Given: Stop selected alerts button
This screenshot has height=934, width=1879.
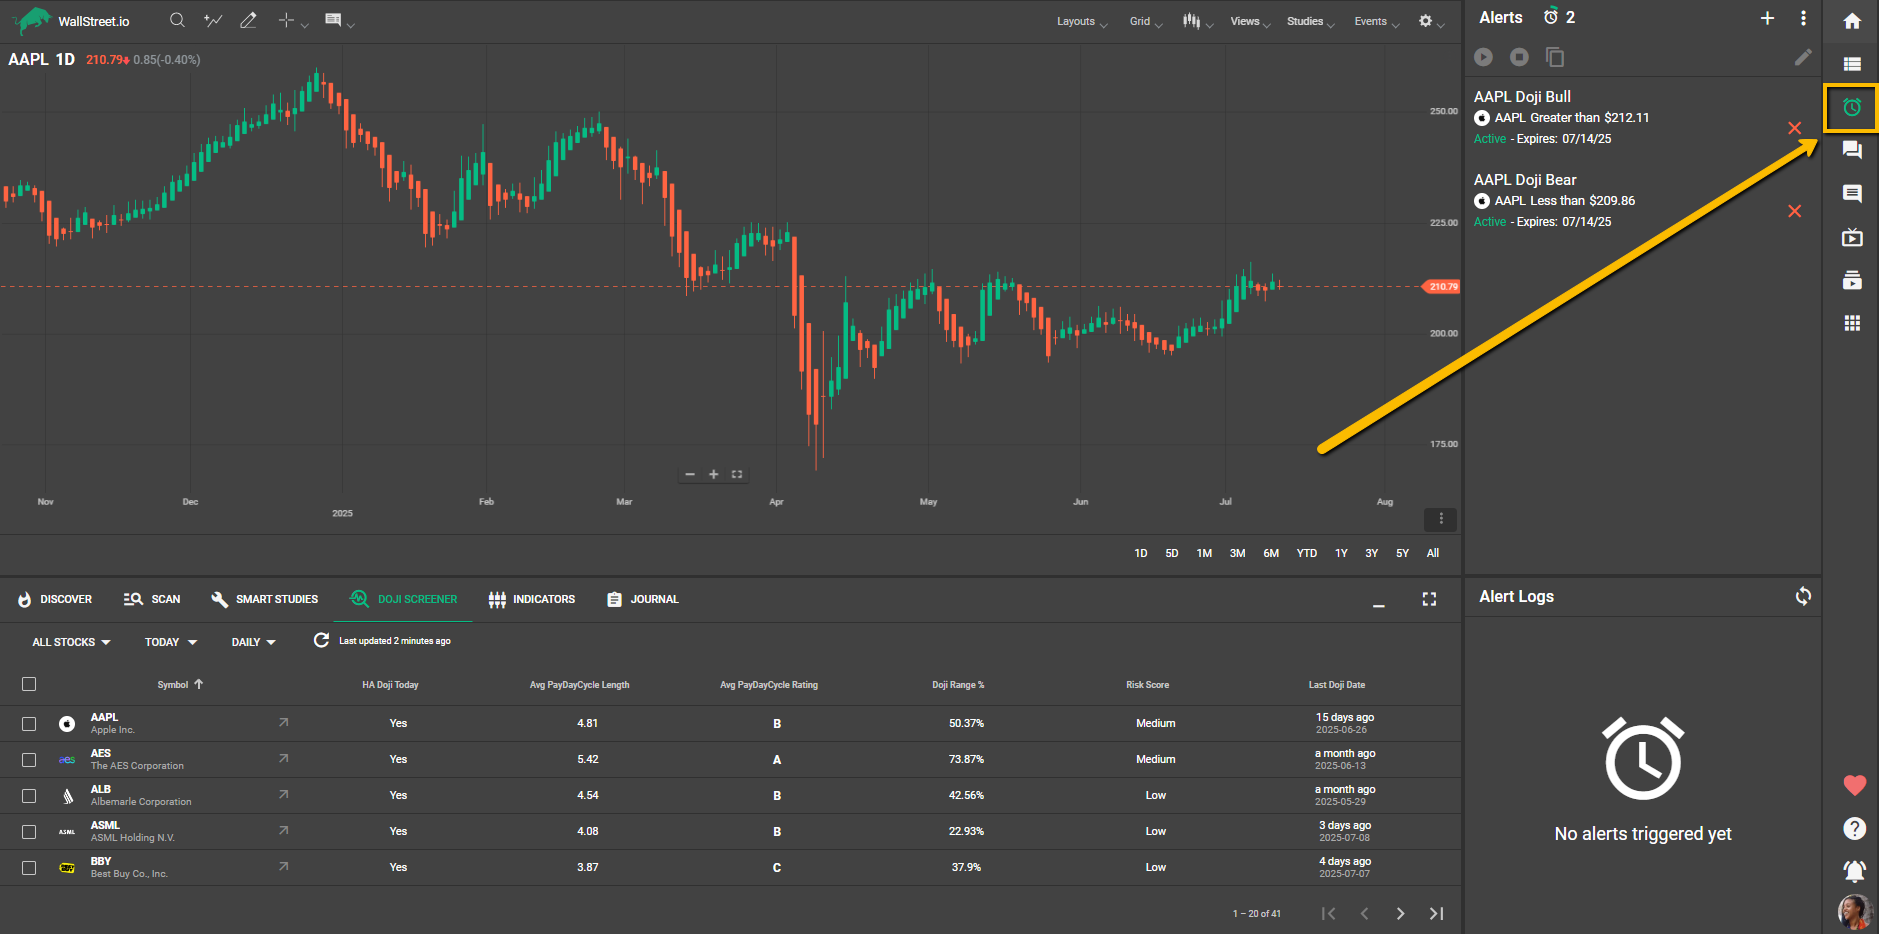Looking at the screenshot, I should pos(1519,57).
